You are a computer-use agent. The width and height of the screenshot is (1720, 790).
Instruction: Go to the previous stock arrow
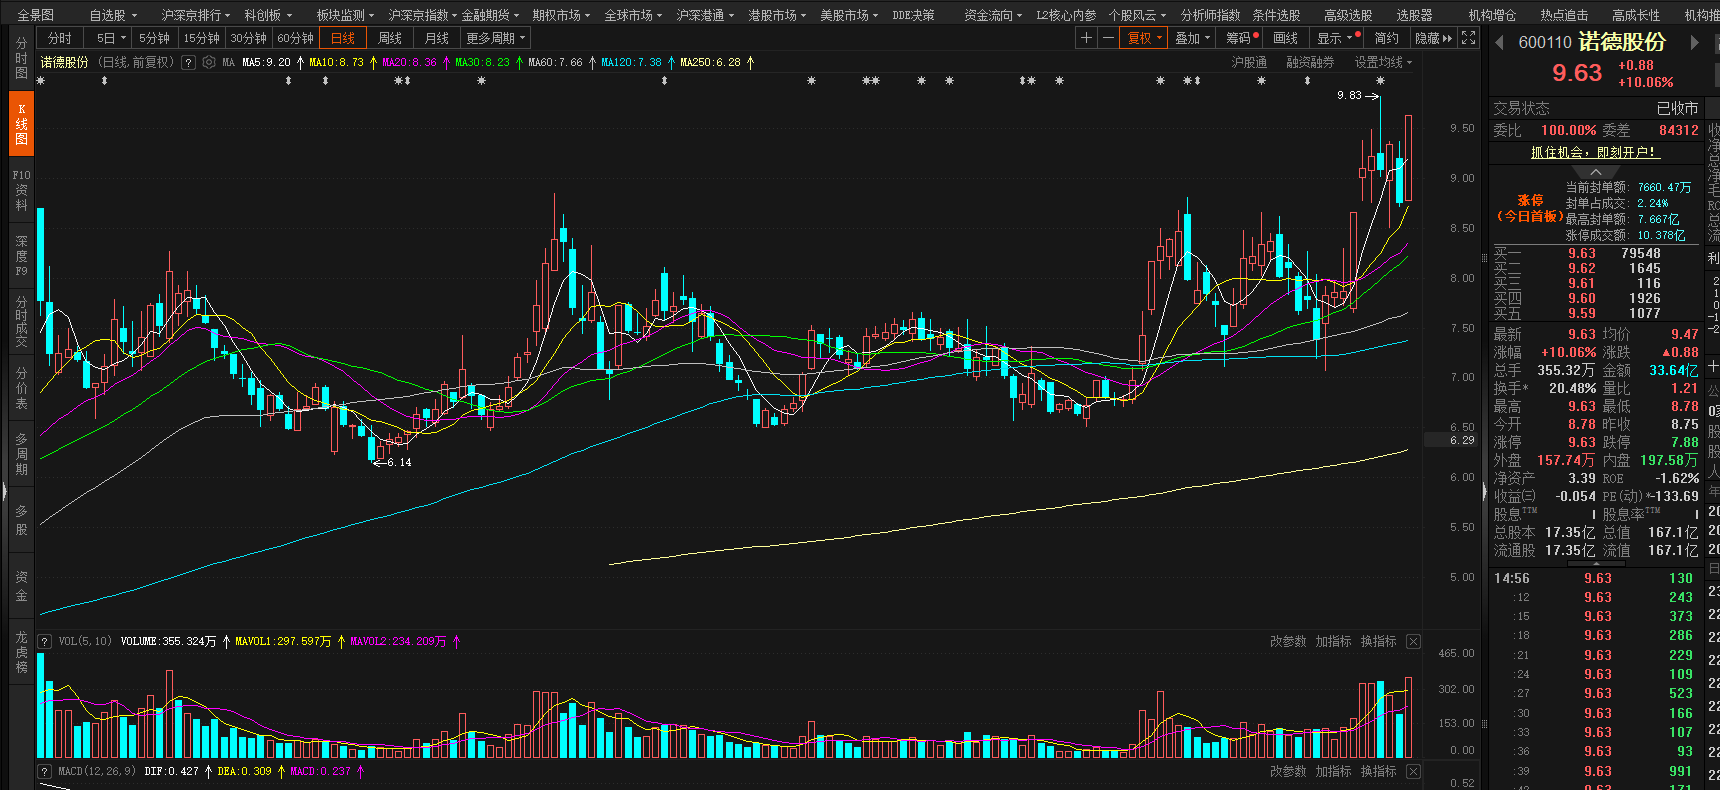click(1499, 42)
